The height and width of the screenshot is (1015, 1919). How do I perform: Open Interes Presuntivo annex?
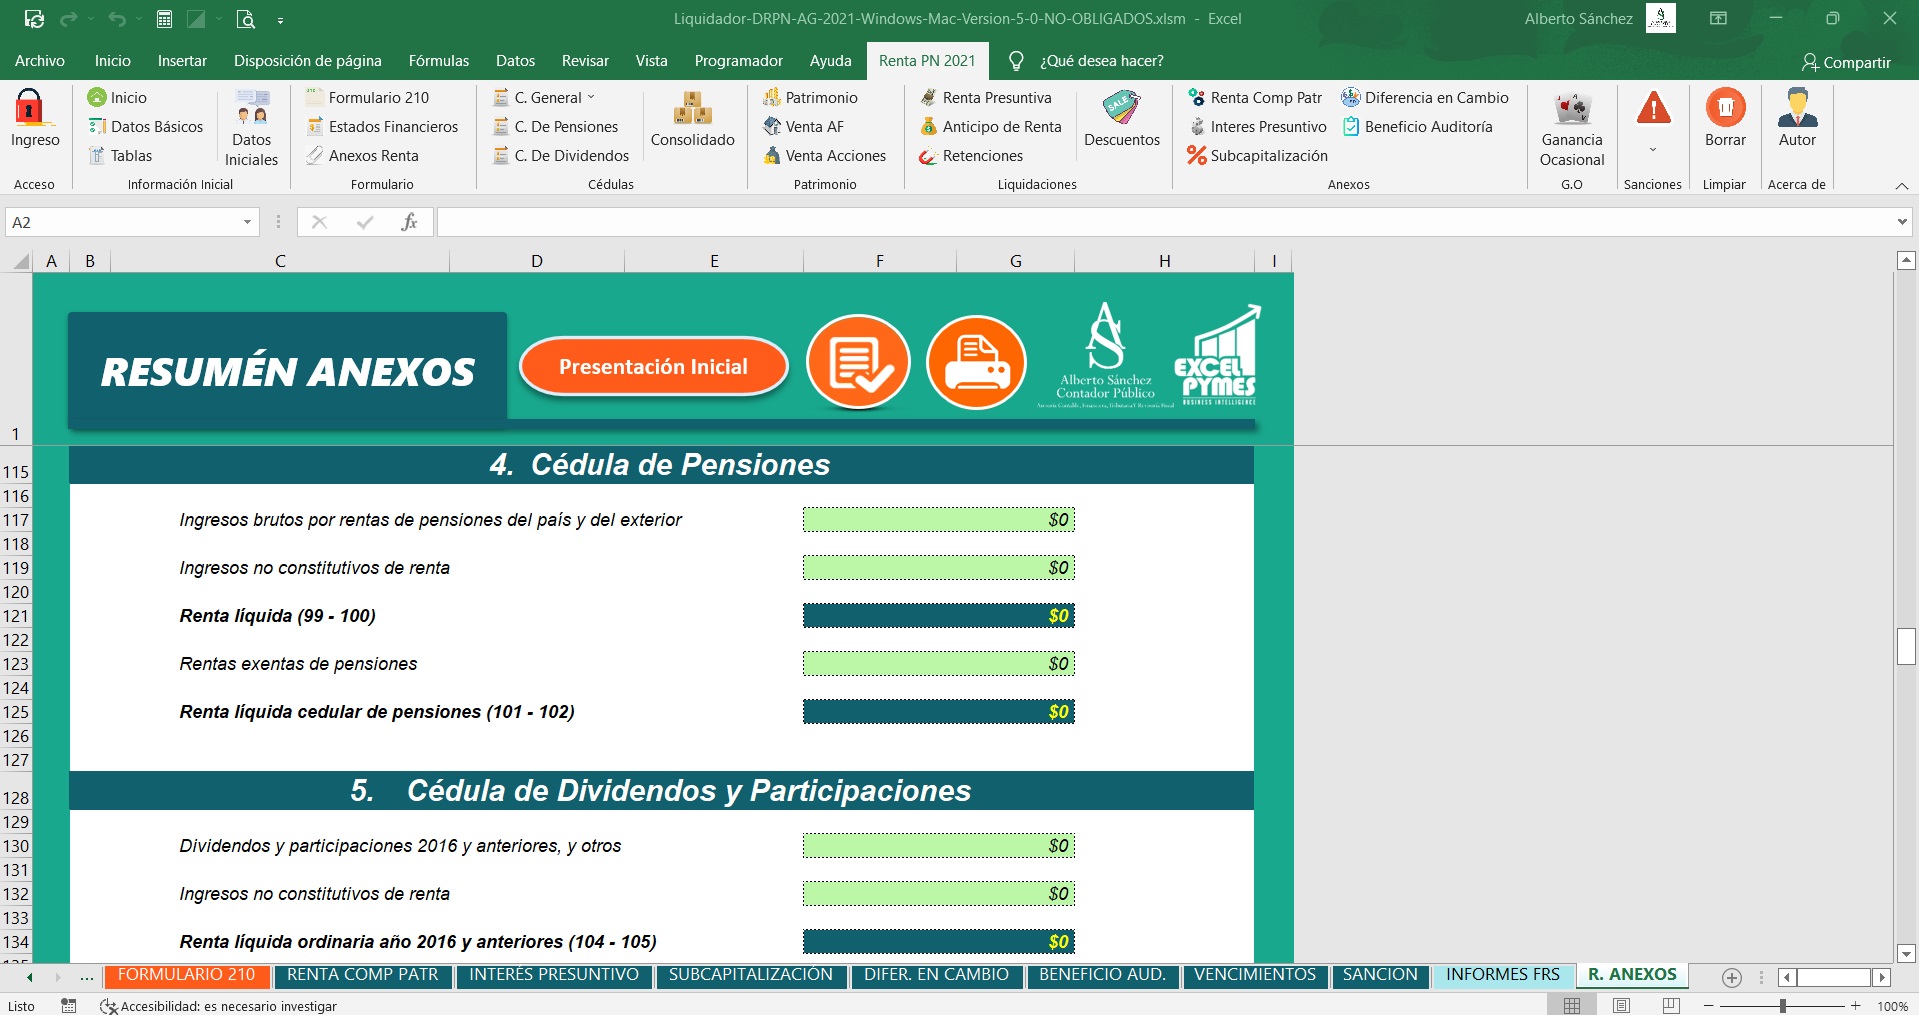[1256, 126]
